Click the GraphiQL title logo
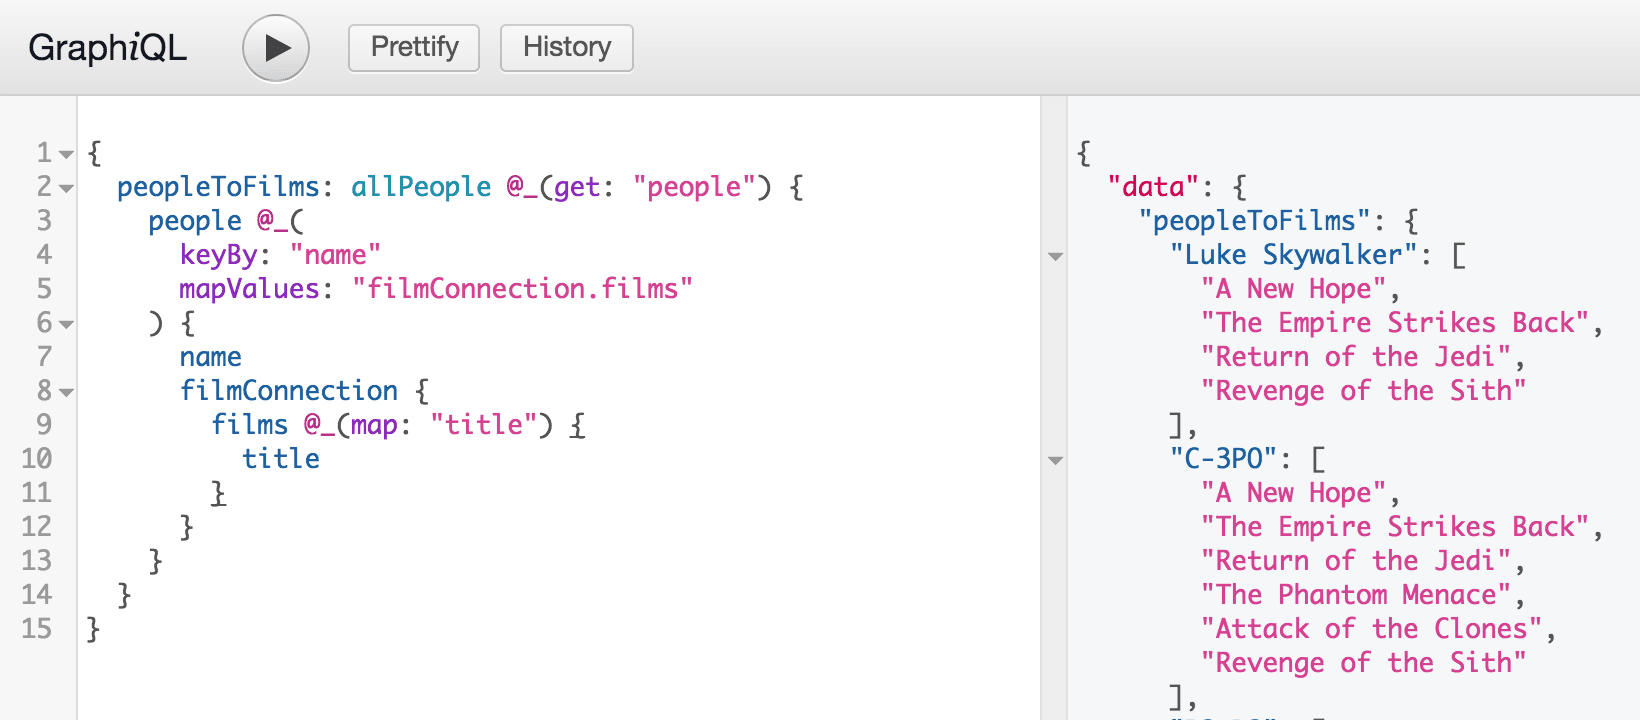The height and width of the screenshot is (720, 1640). coord(108,48)
